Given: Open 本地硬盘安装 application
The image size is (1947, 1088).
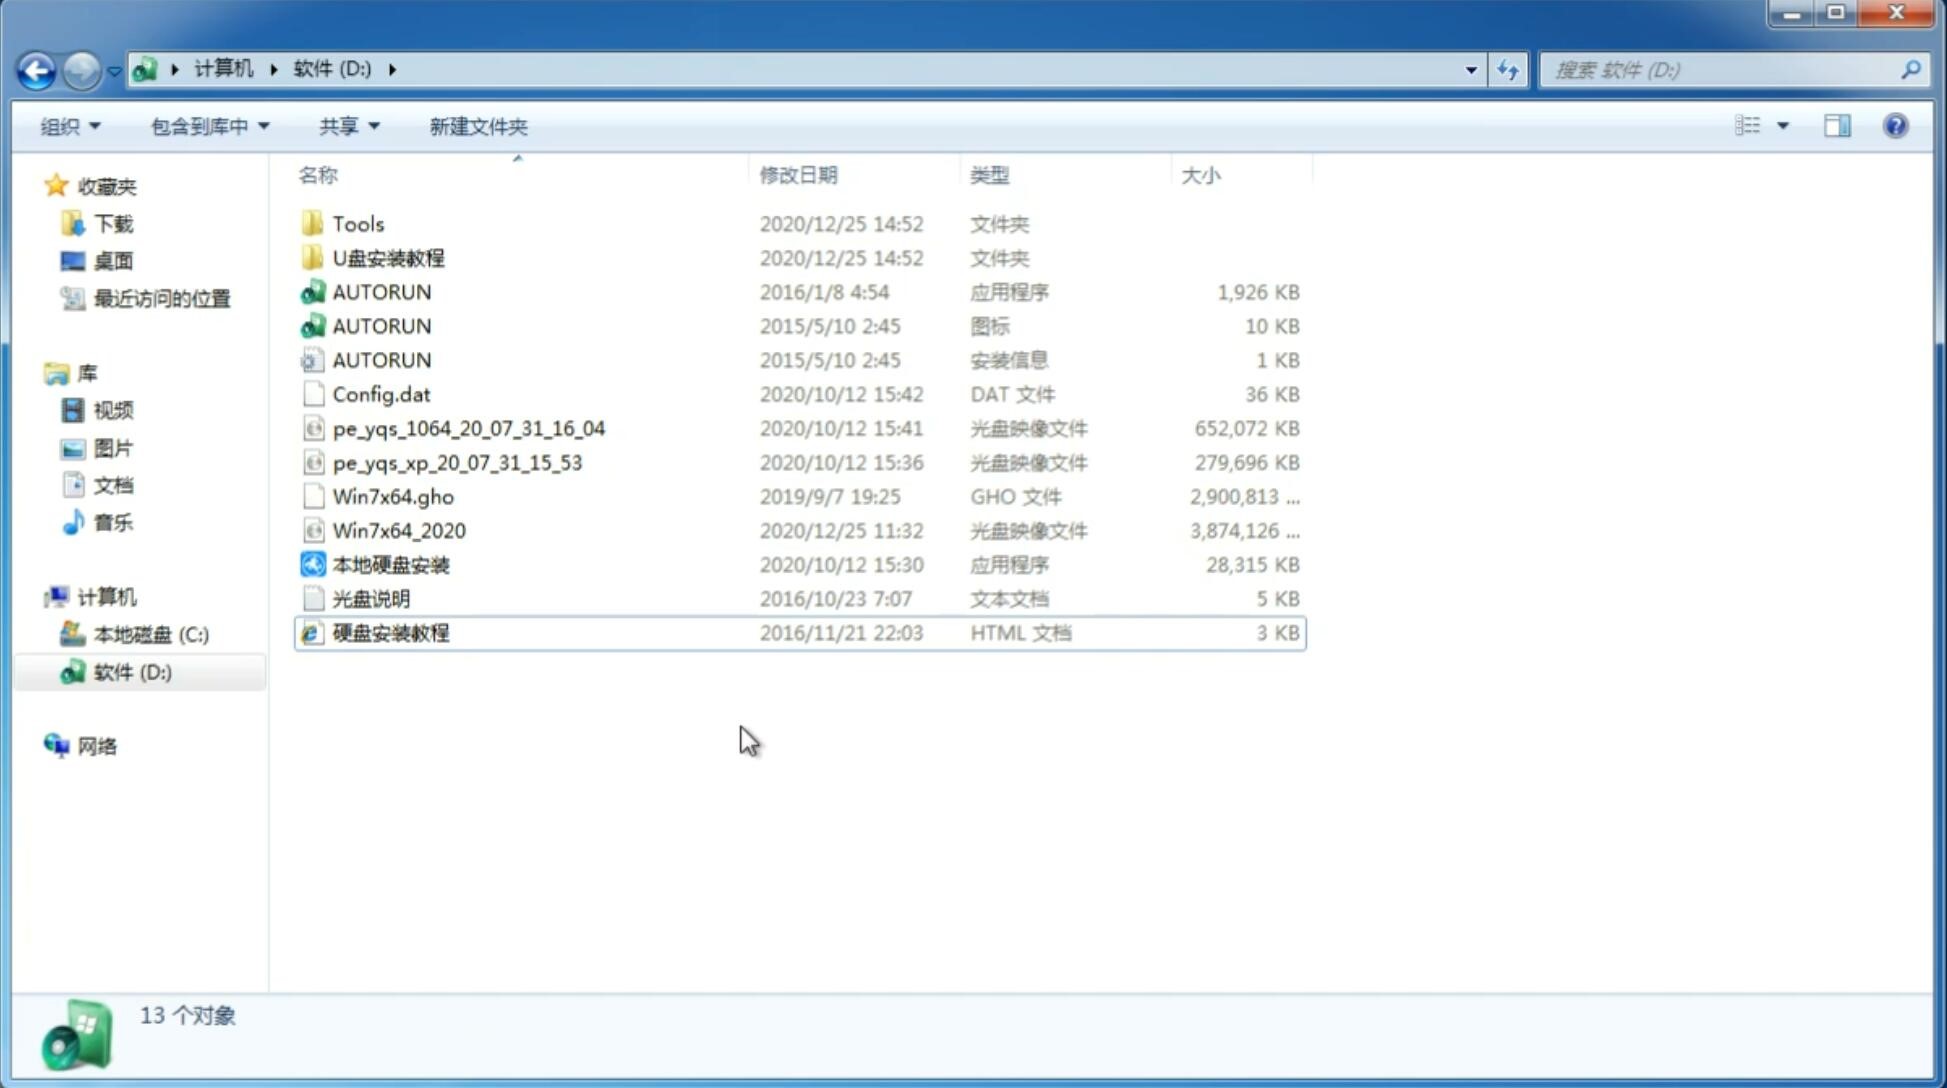Looking at the screenshot, I should pos(390,564).
